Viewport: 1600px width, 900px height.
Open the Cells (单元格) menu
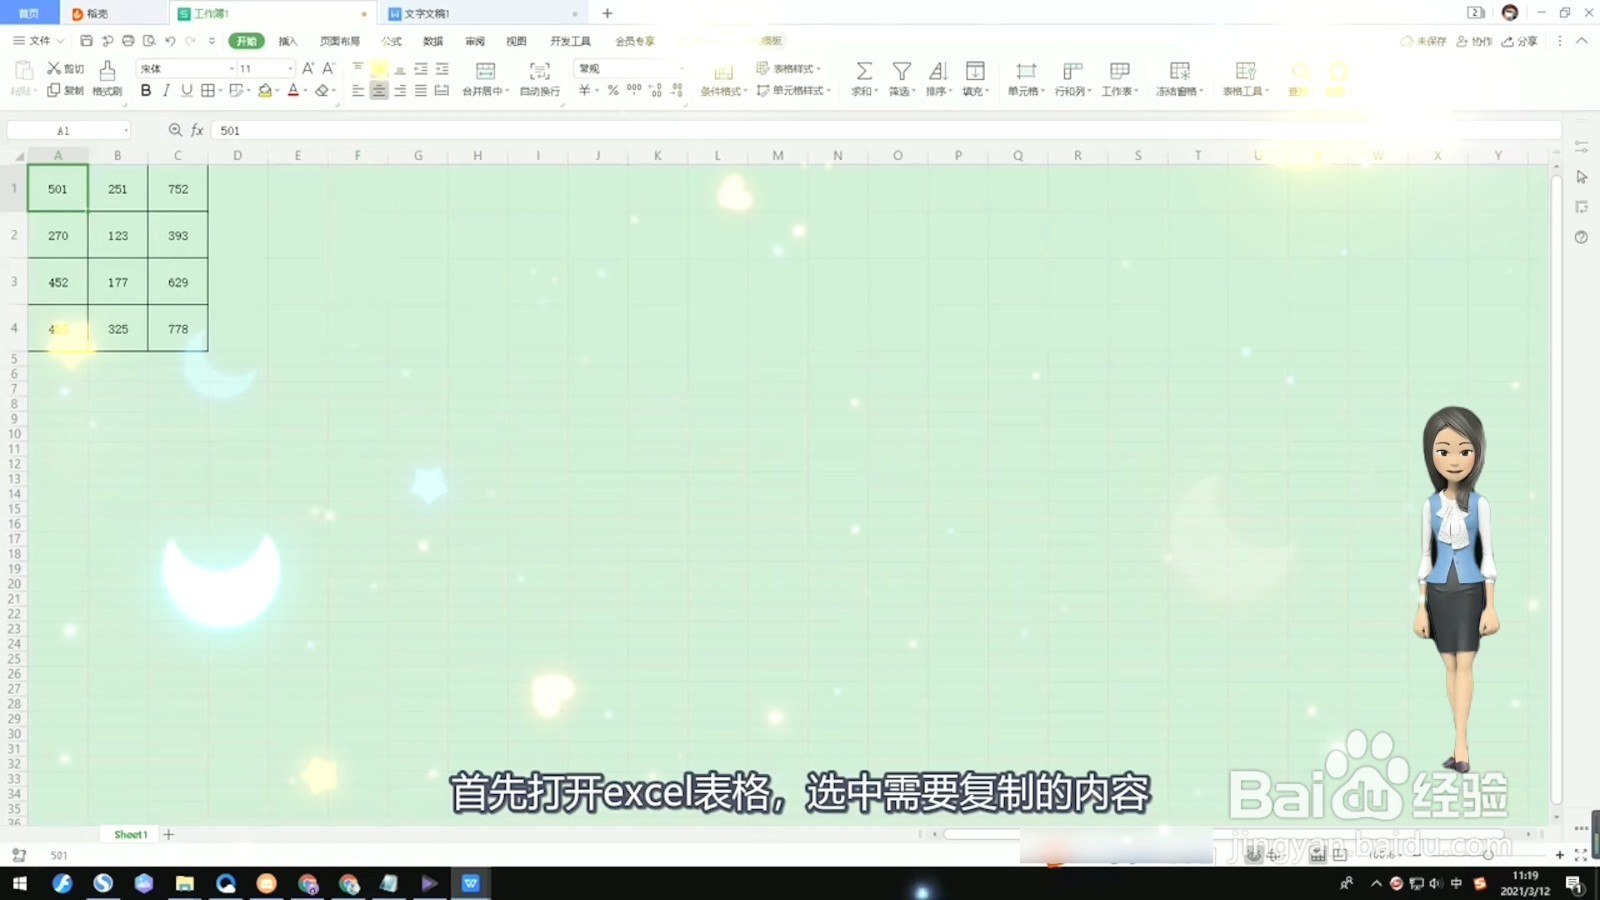pos(1026,78)
